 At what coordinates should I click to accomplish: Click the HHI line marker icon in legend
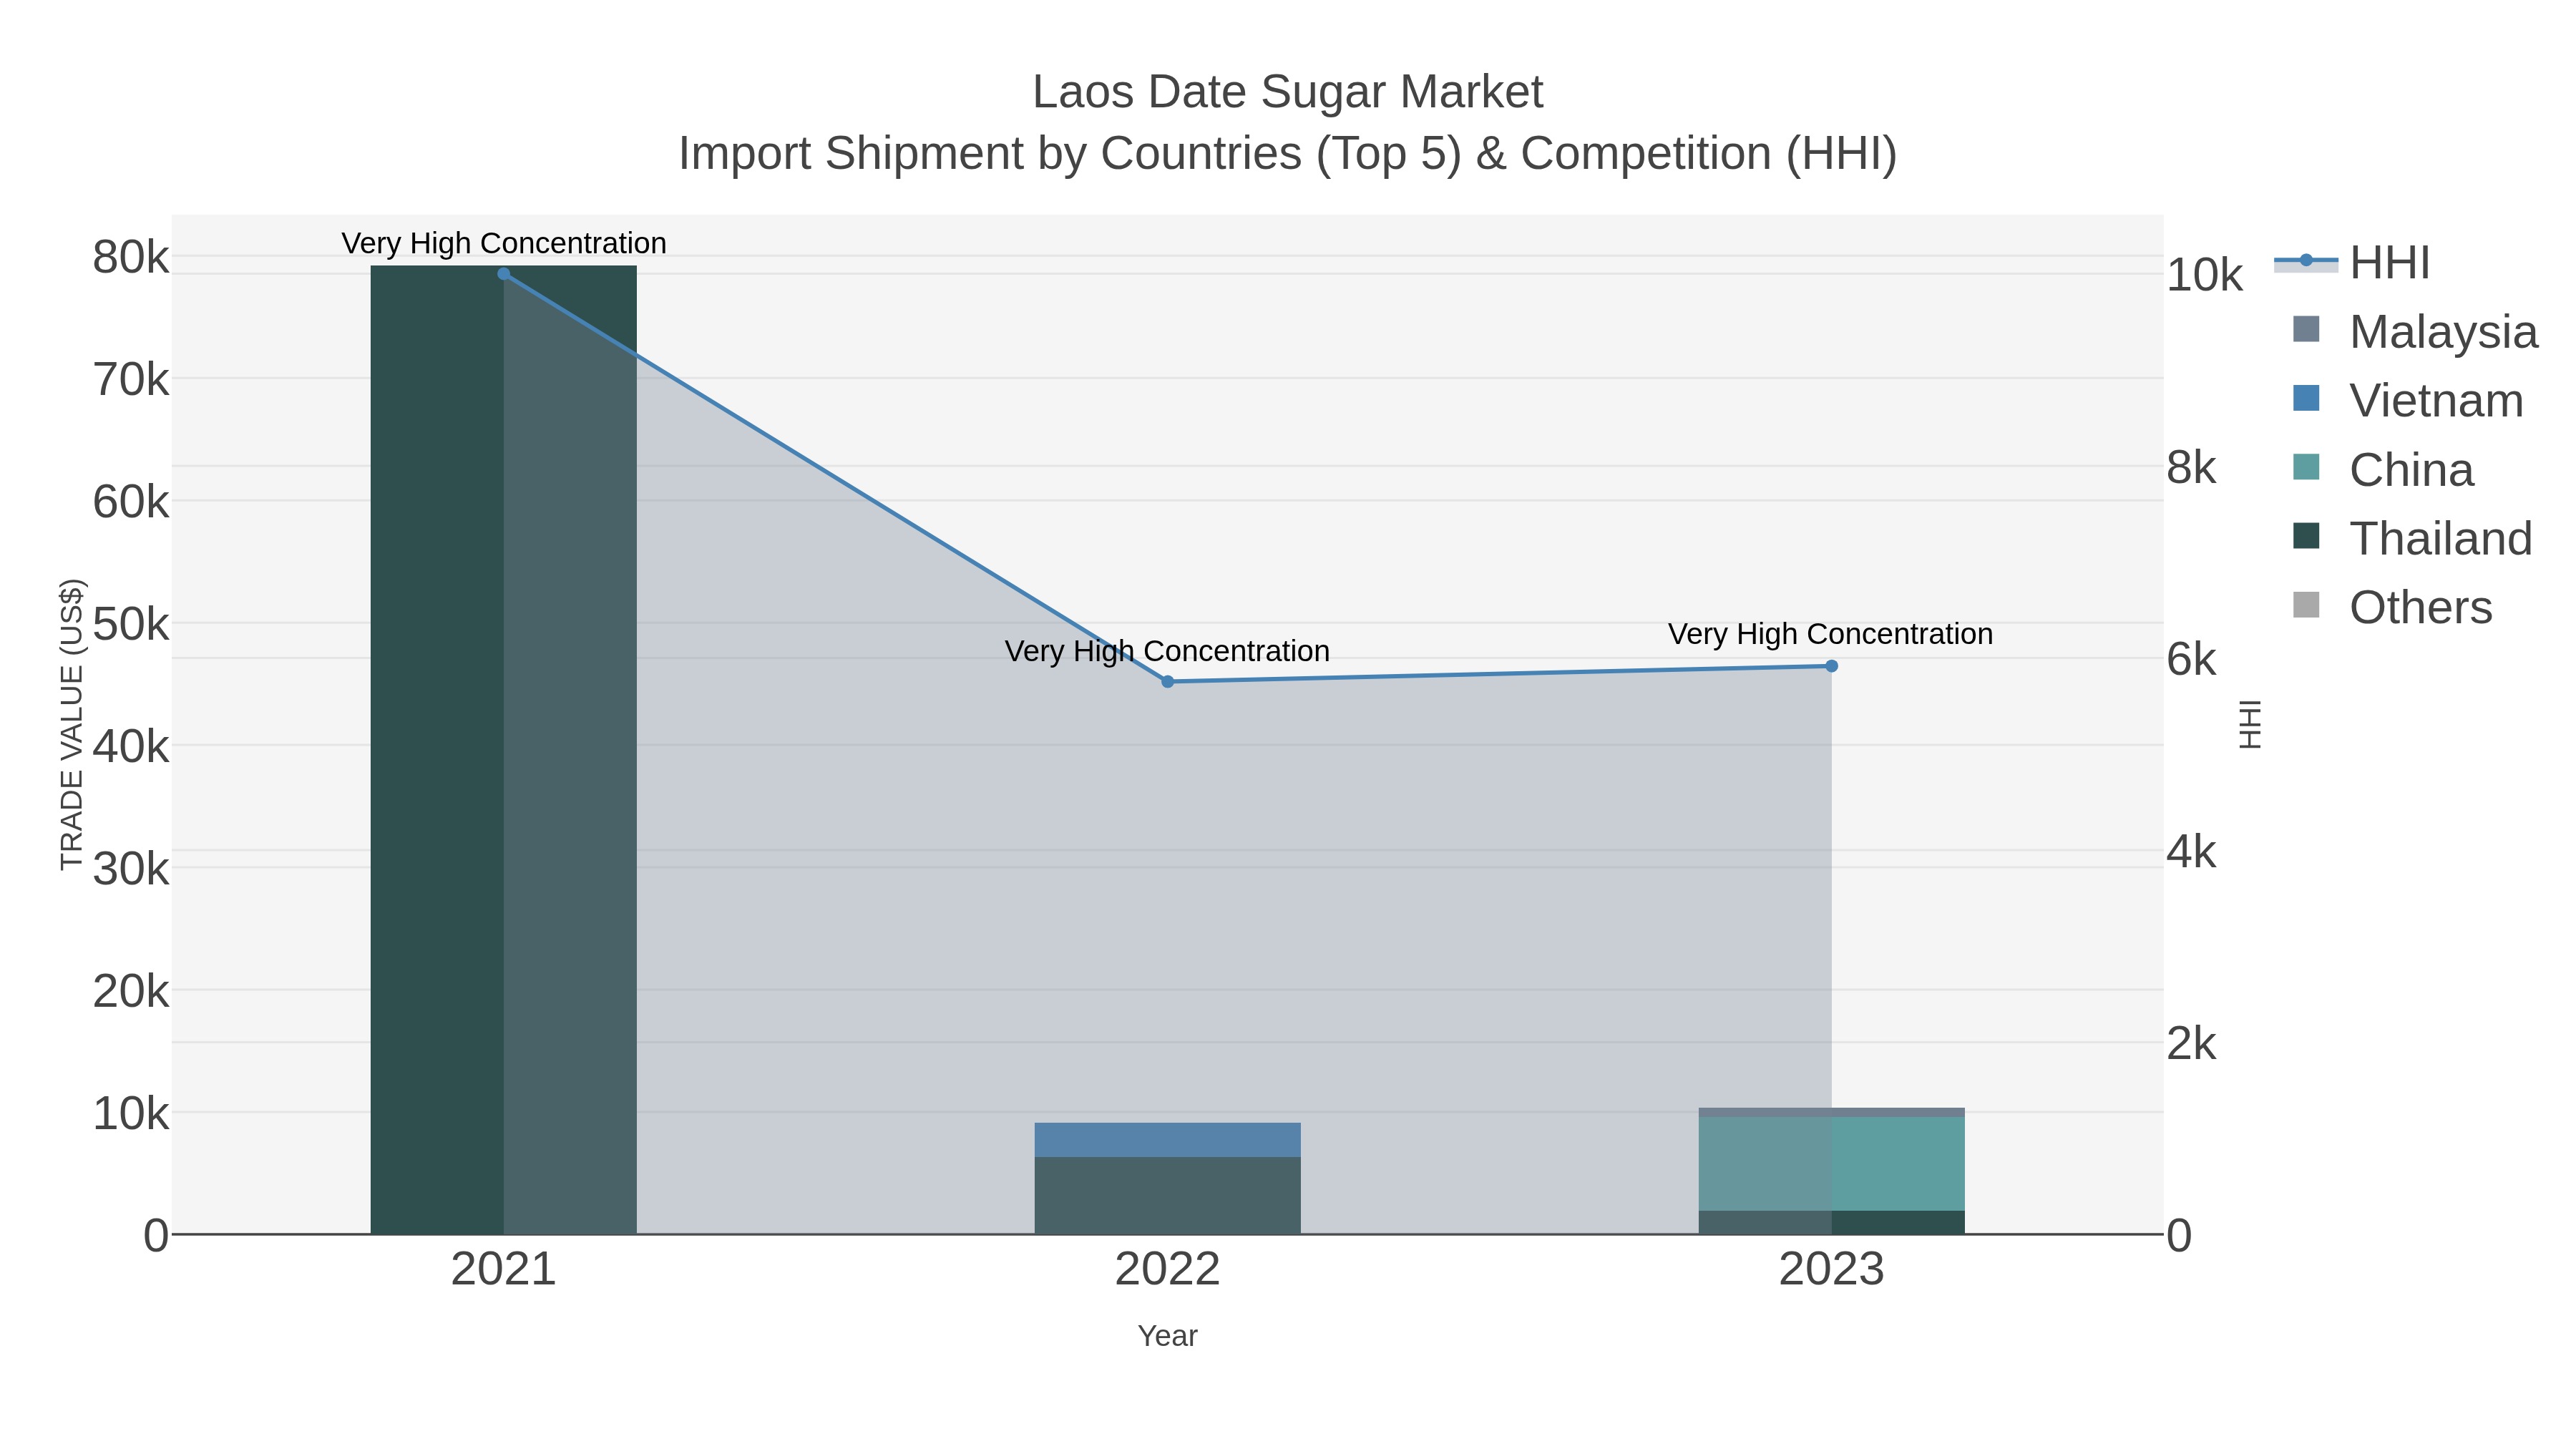click(2306, 261)
